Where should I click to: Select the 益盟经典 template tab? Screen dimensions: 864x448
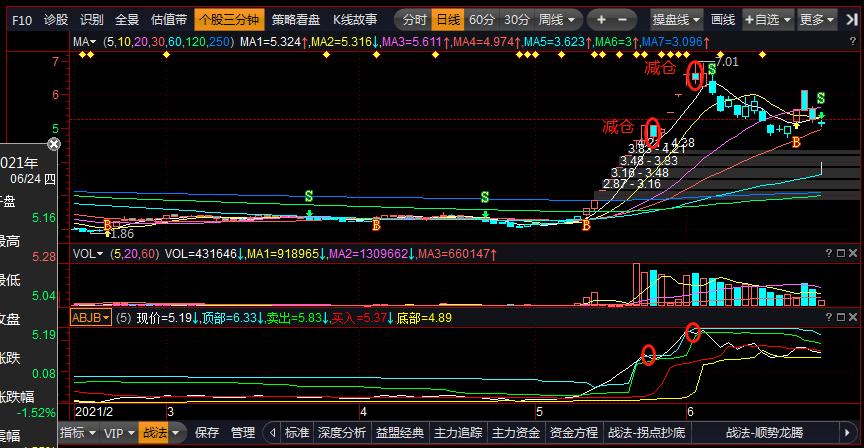399,433
